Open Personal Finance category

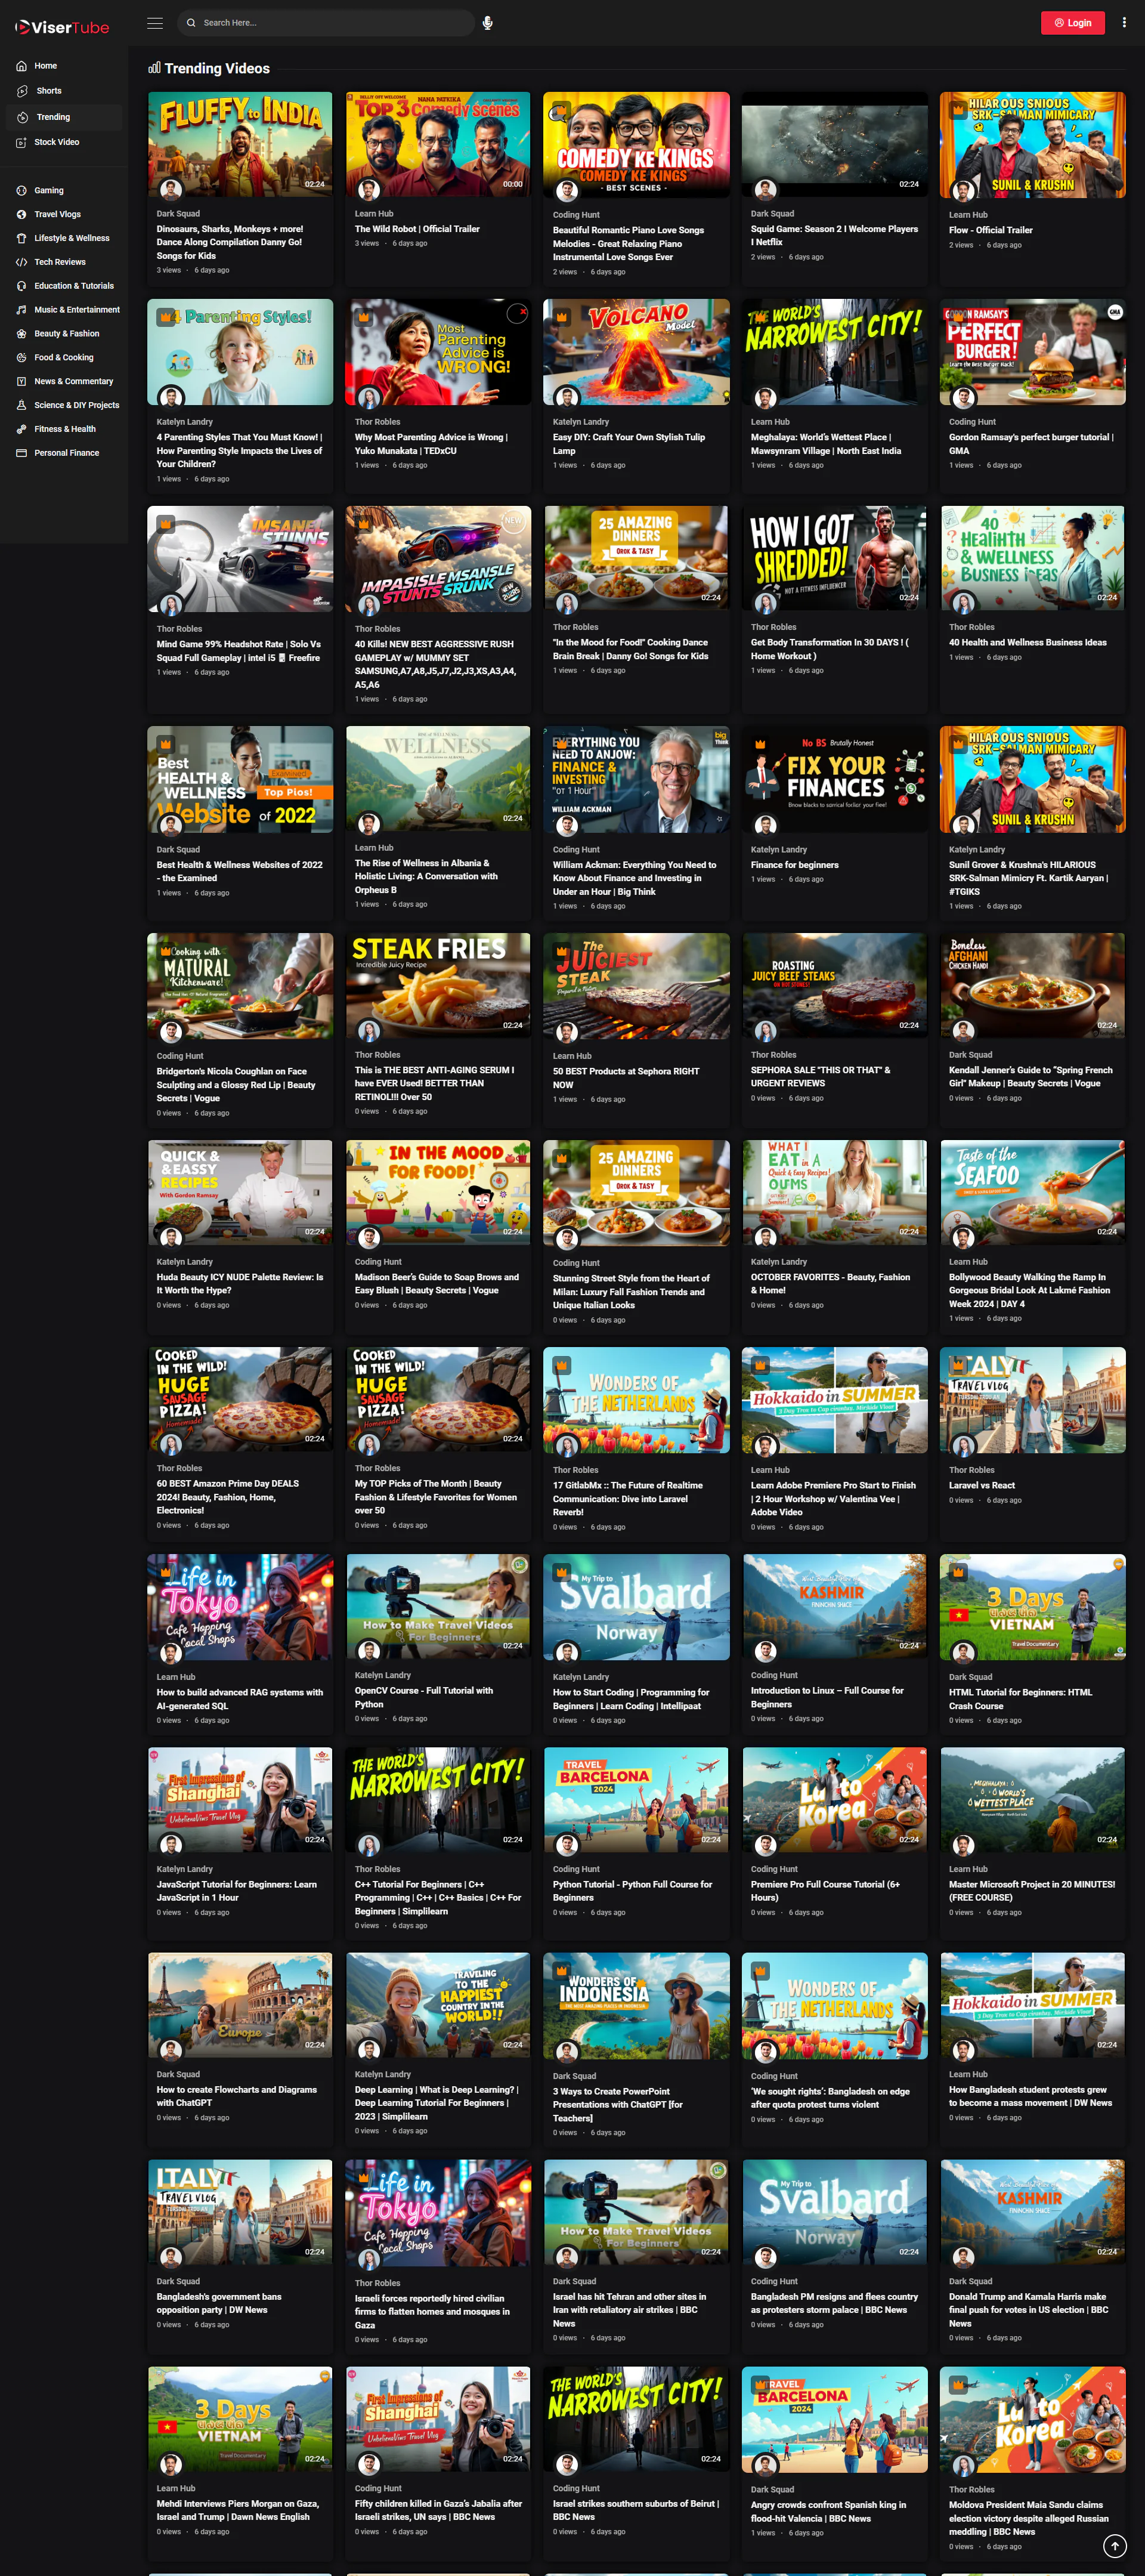(x=66, y=453)
